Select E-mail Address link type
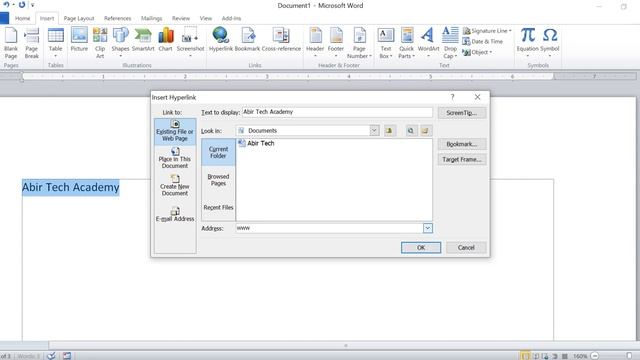 (175, 215)
